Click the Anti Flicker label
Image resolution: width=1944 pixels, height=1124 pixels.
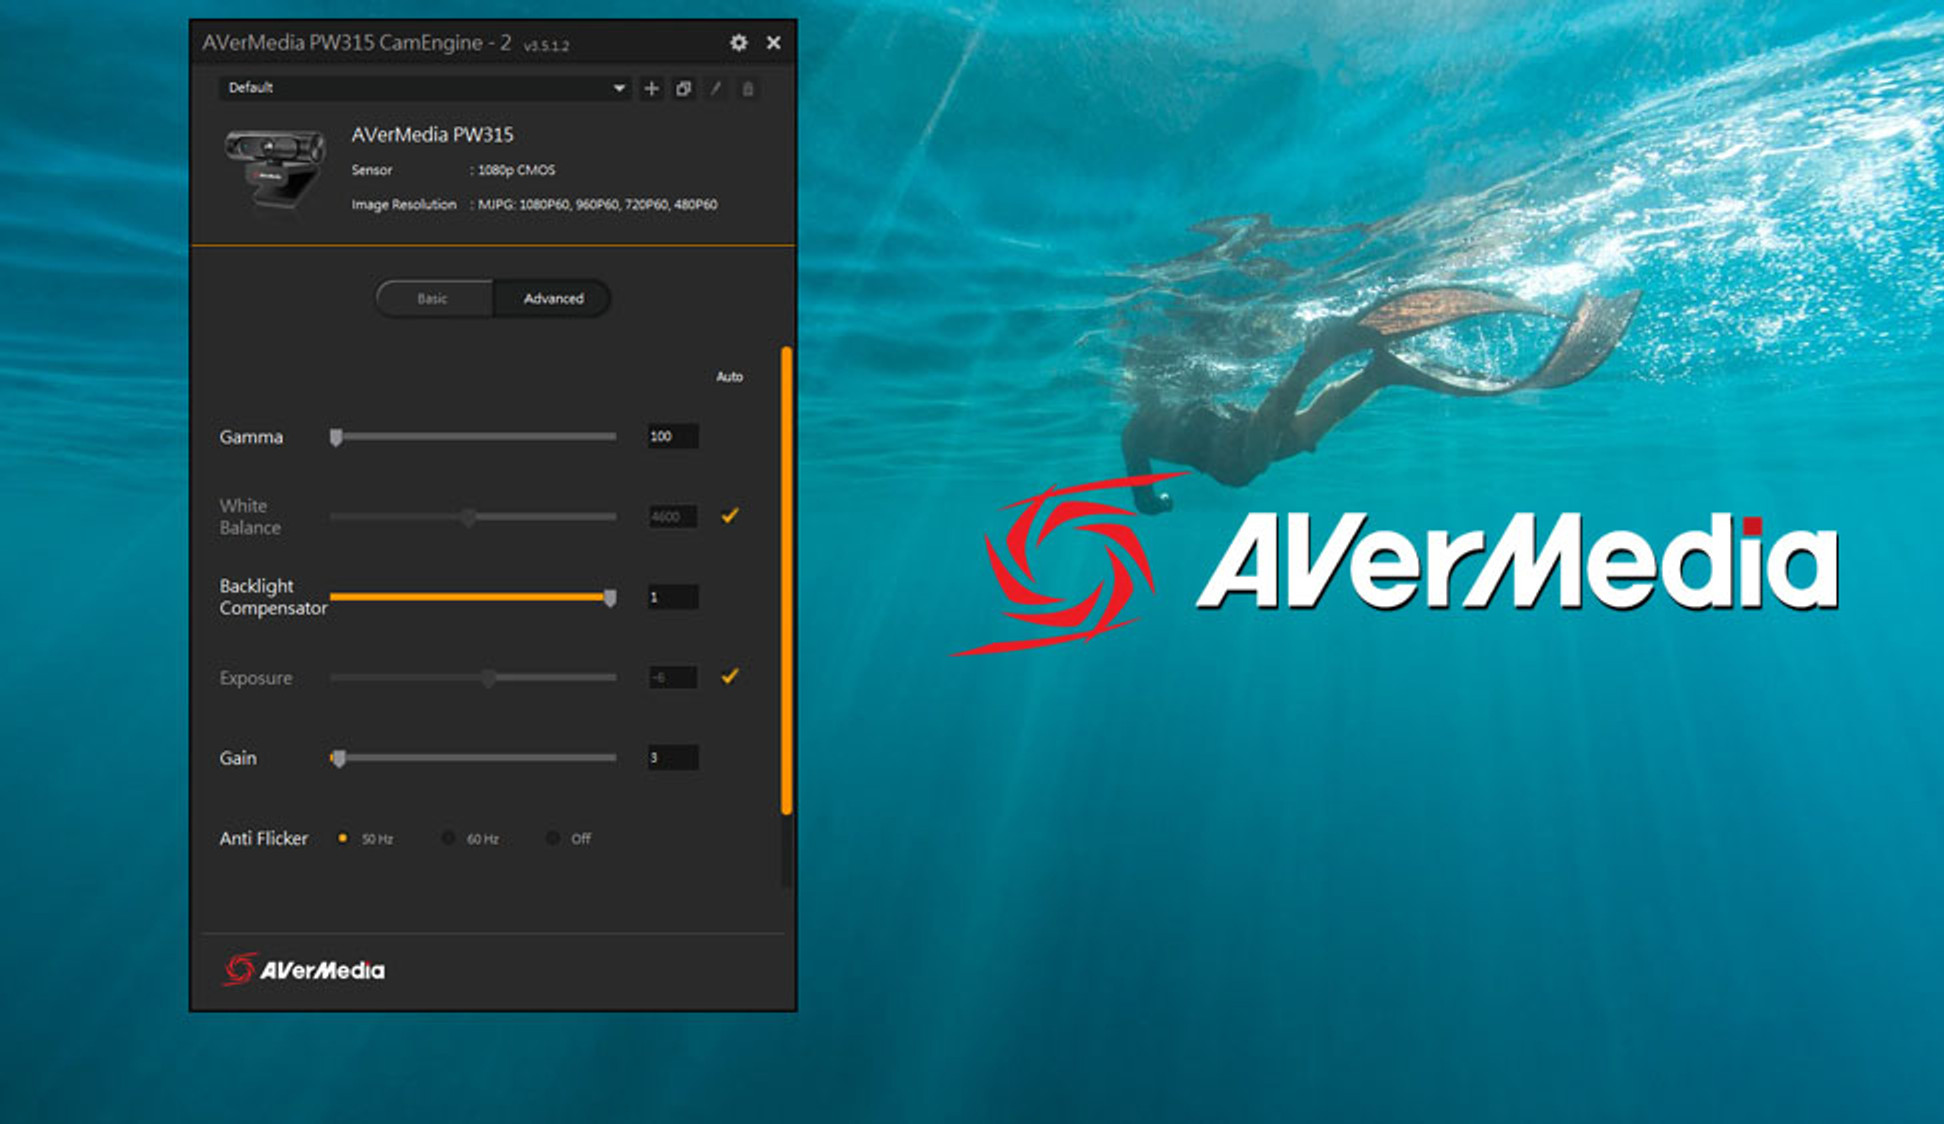[263, 839]
